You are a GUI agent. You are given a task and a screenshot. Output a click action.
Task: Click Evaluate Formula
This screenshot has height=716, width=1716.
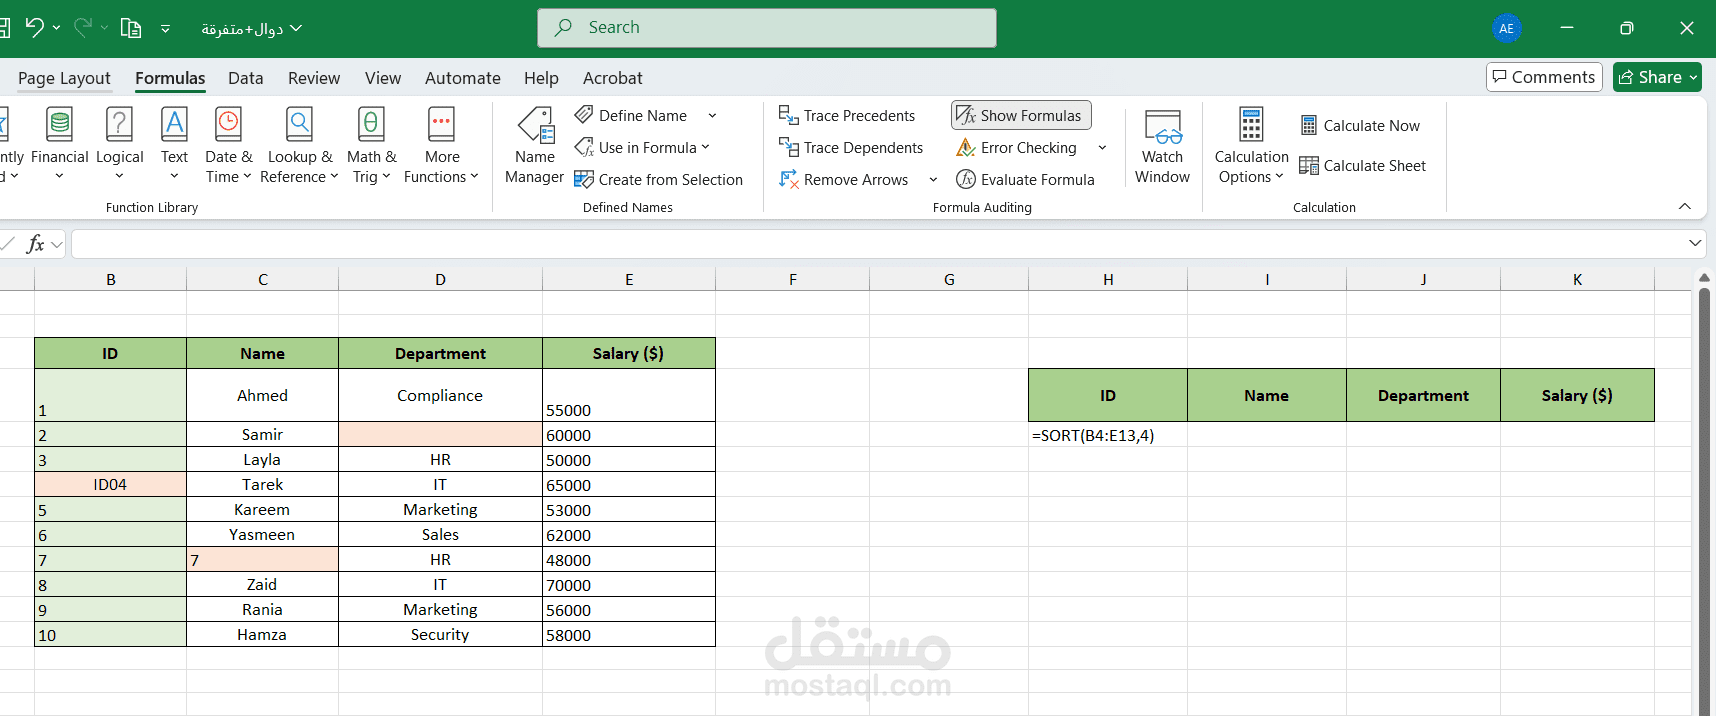(1025, 180)
